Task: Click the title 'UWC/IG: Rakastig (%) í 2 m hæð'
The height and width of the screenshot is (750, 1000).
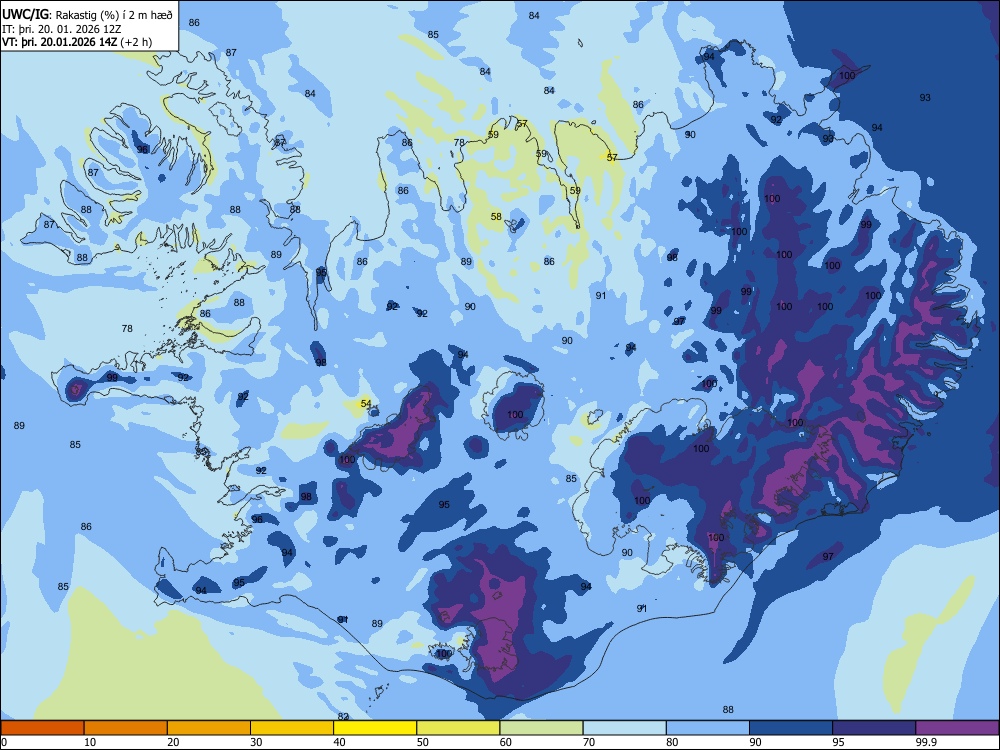Action: (87, 15)
